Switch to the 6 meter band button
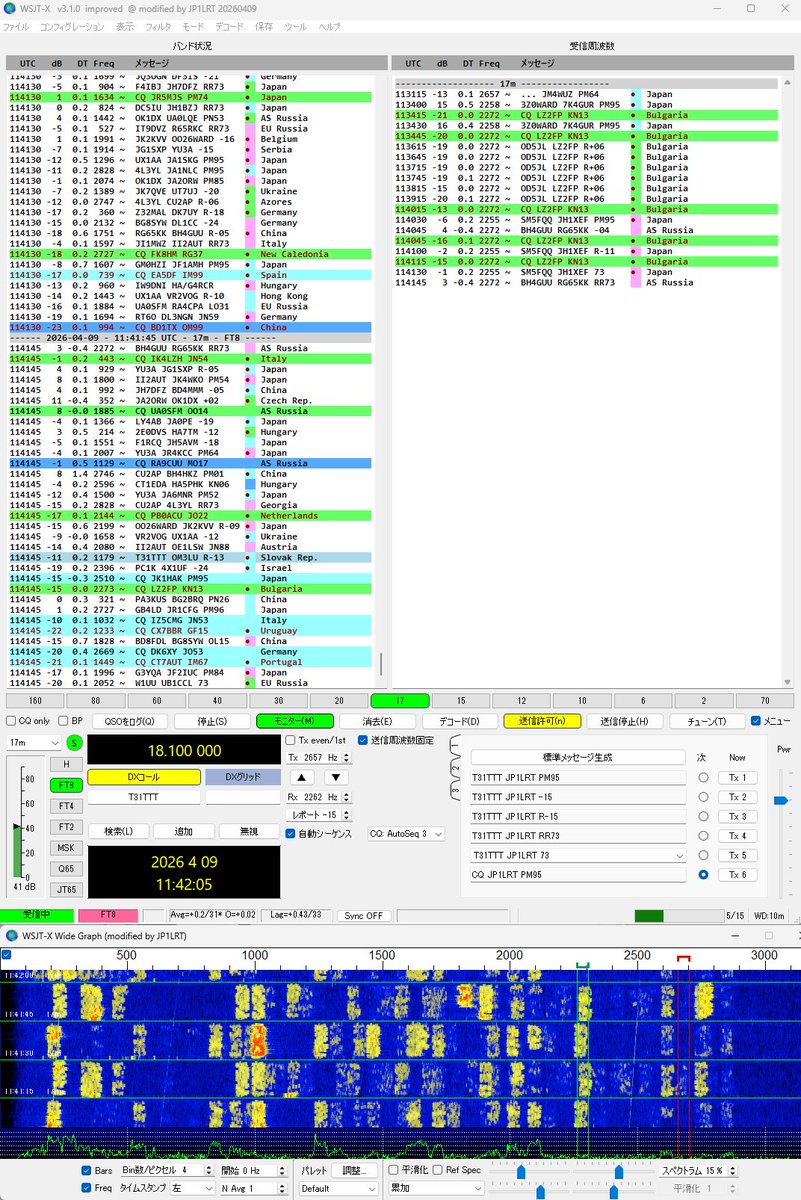 pos(643,701)
